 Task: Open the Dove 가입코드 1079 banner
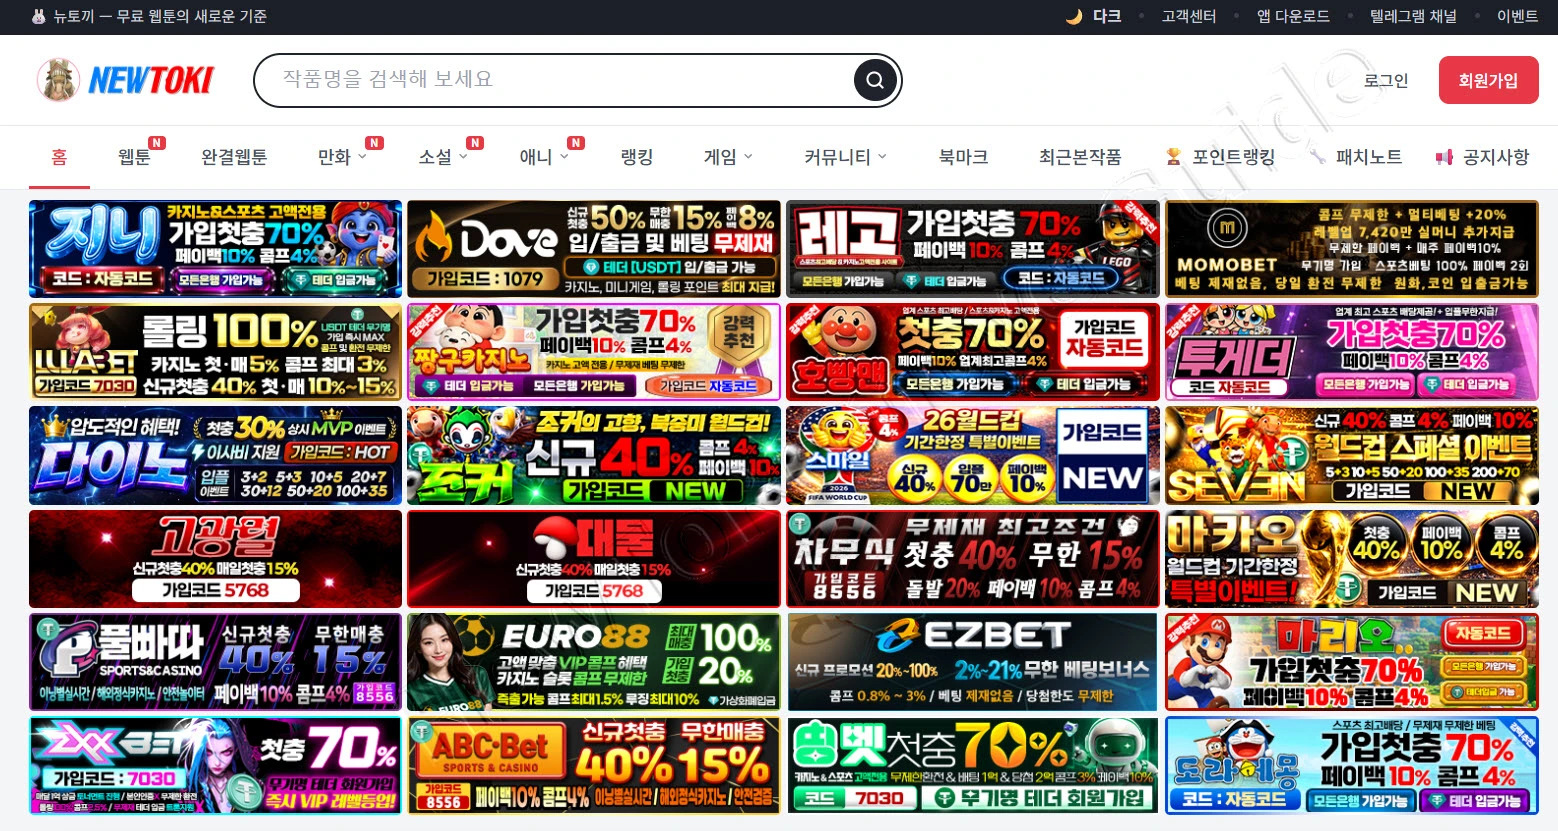pos(594,249)
